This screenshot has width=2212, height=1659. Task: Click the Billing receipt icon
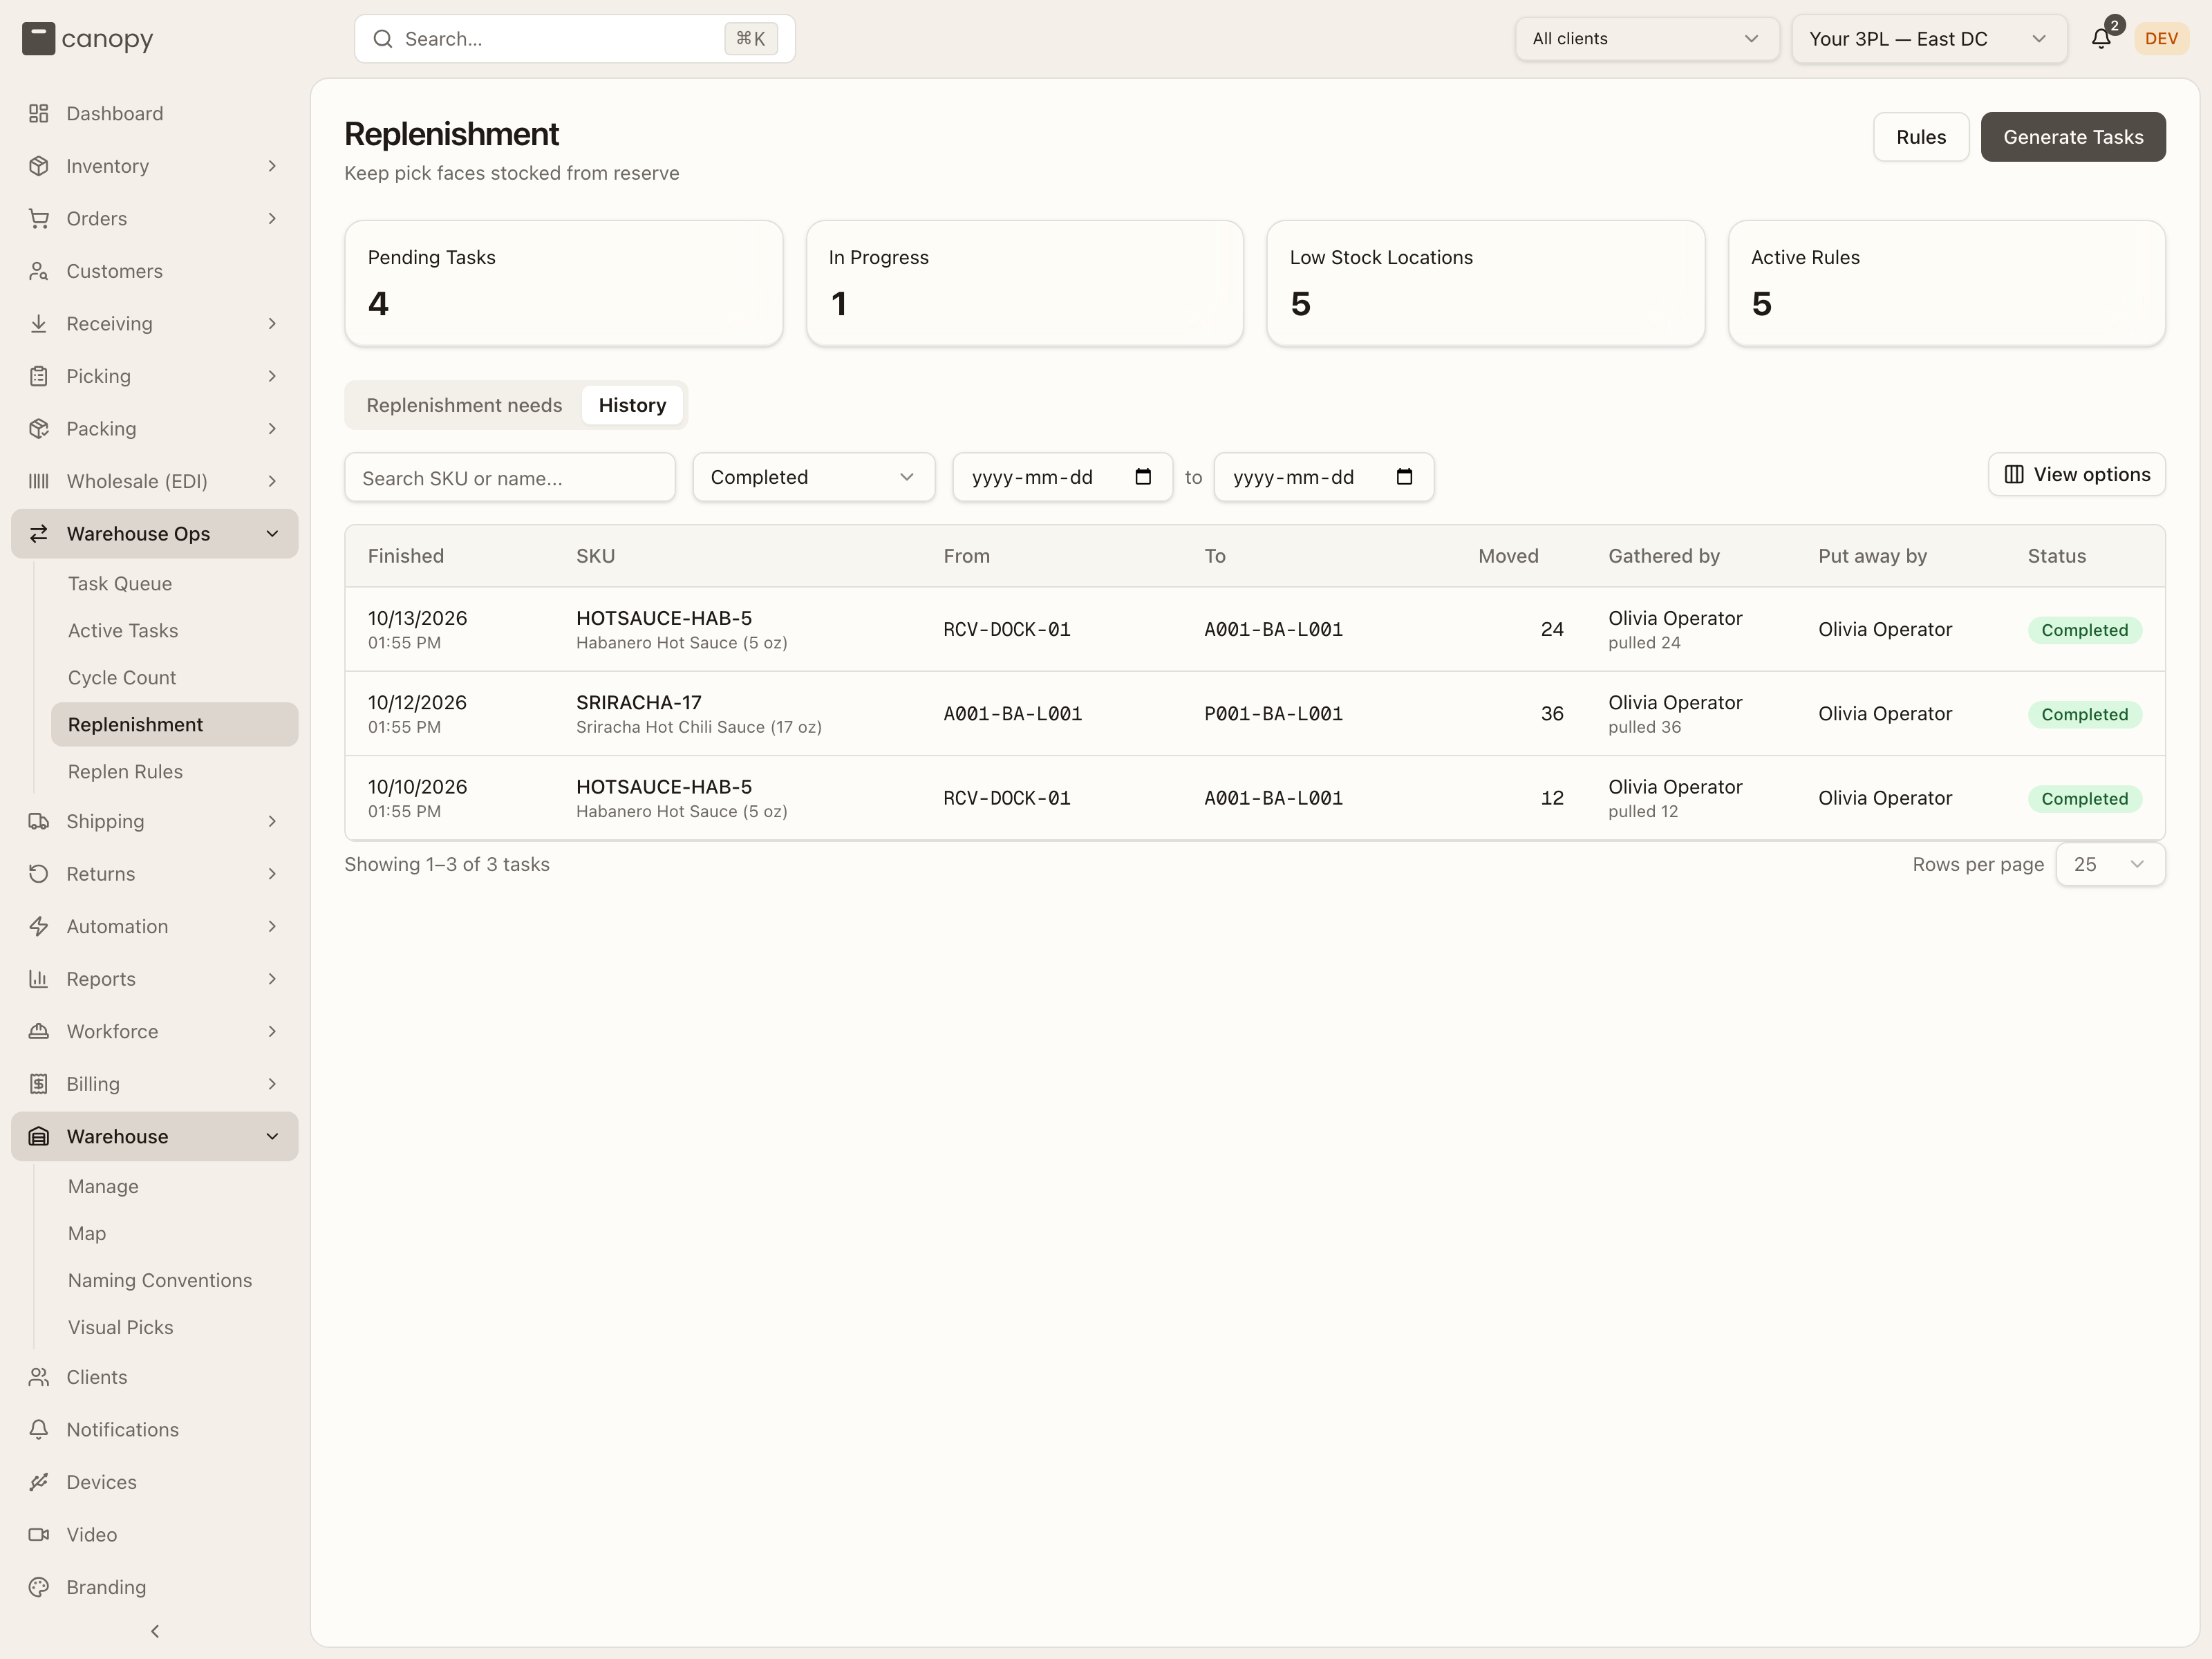(39, 1084)
